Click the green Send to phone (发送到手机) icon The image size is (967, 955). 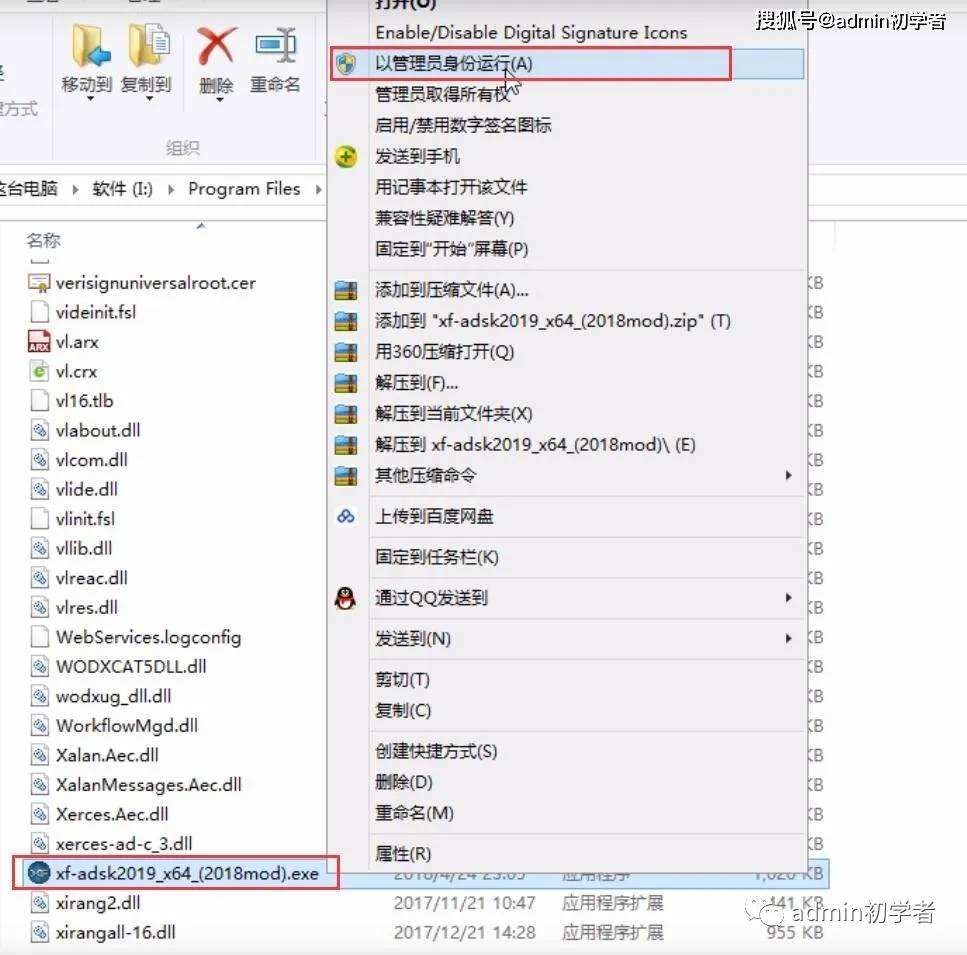click(346, 157)
